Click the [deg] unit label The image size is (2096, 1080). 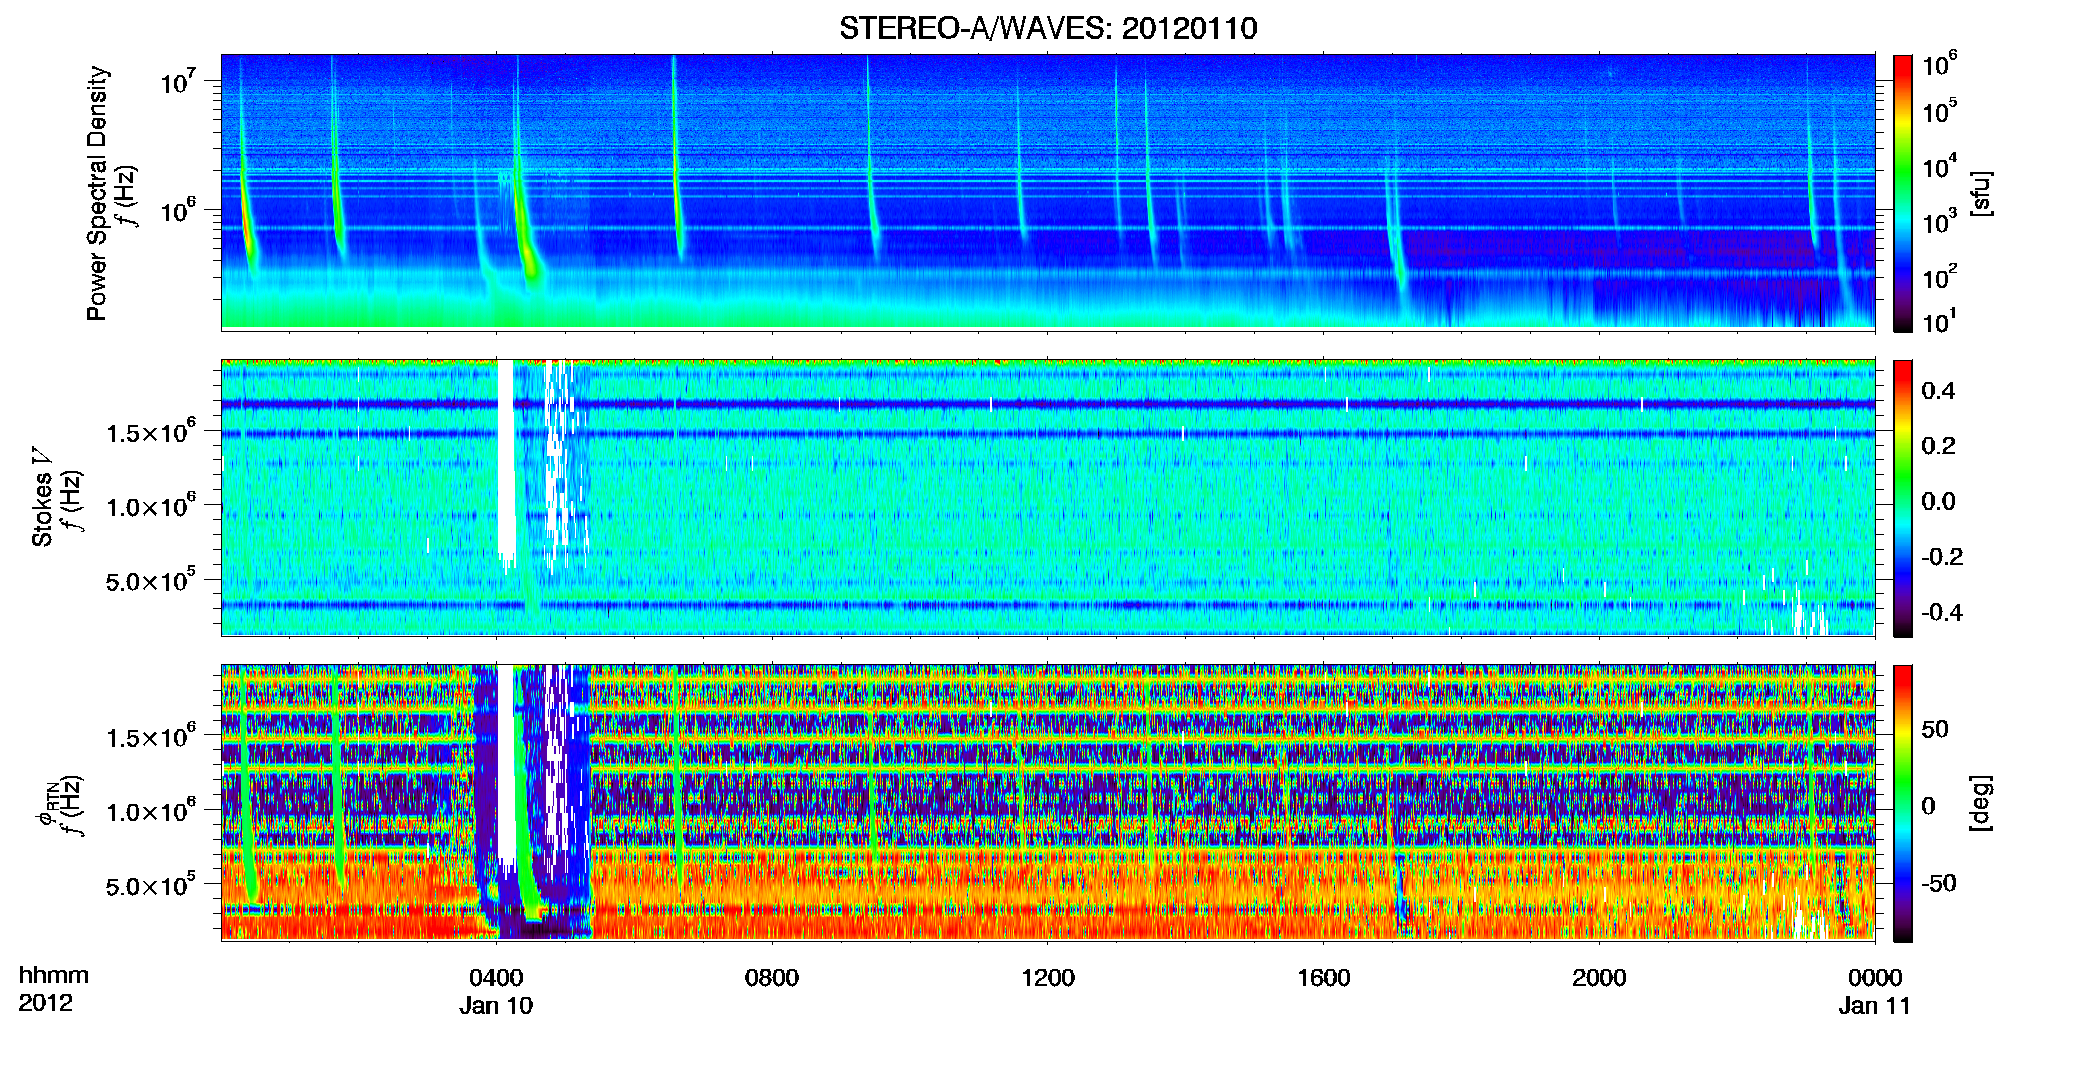point(1981,803)
